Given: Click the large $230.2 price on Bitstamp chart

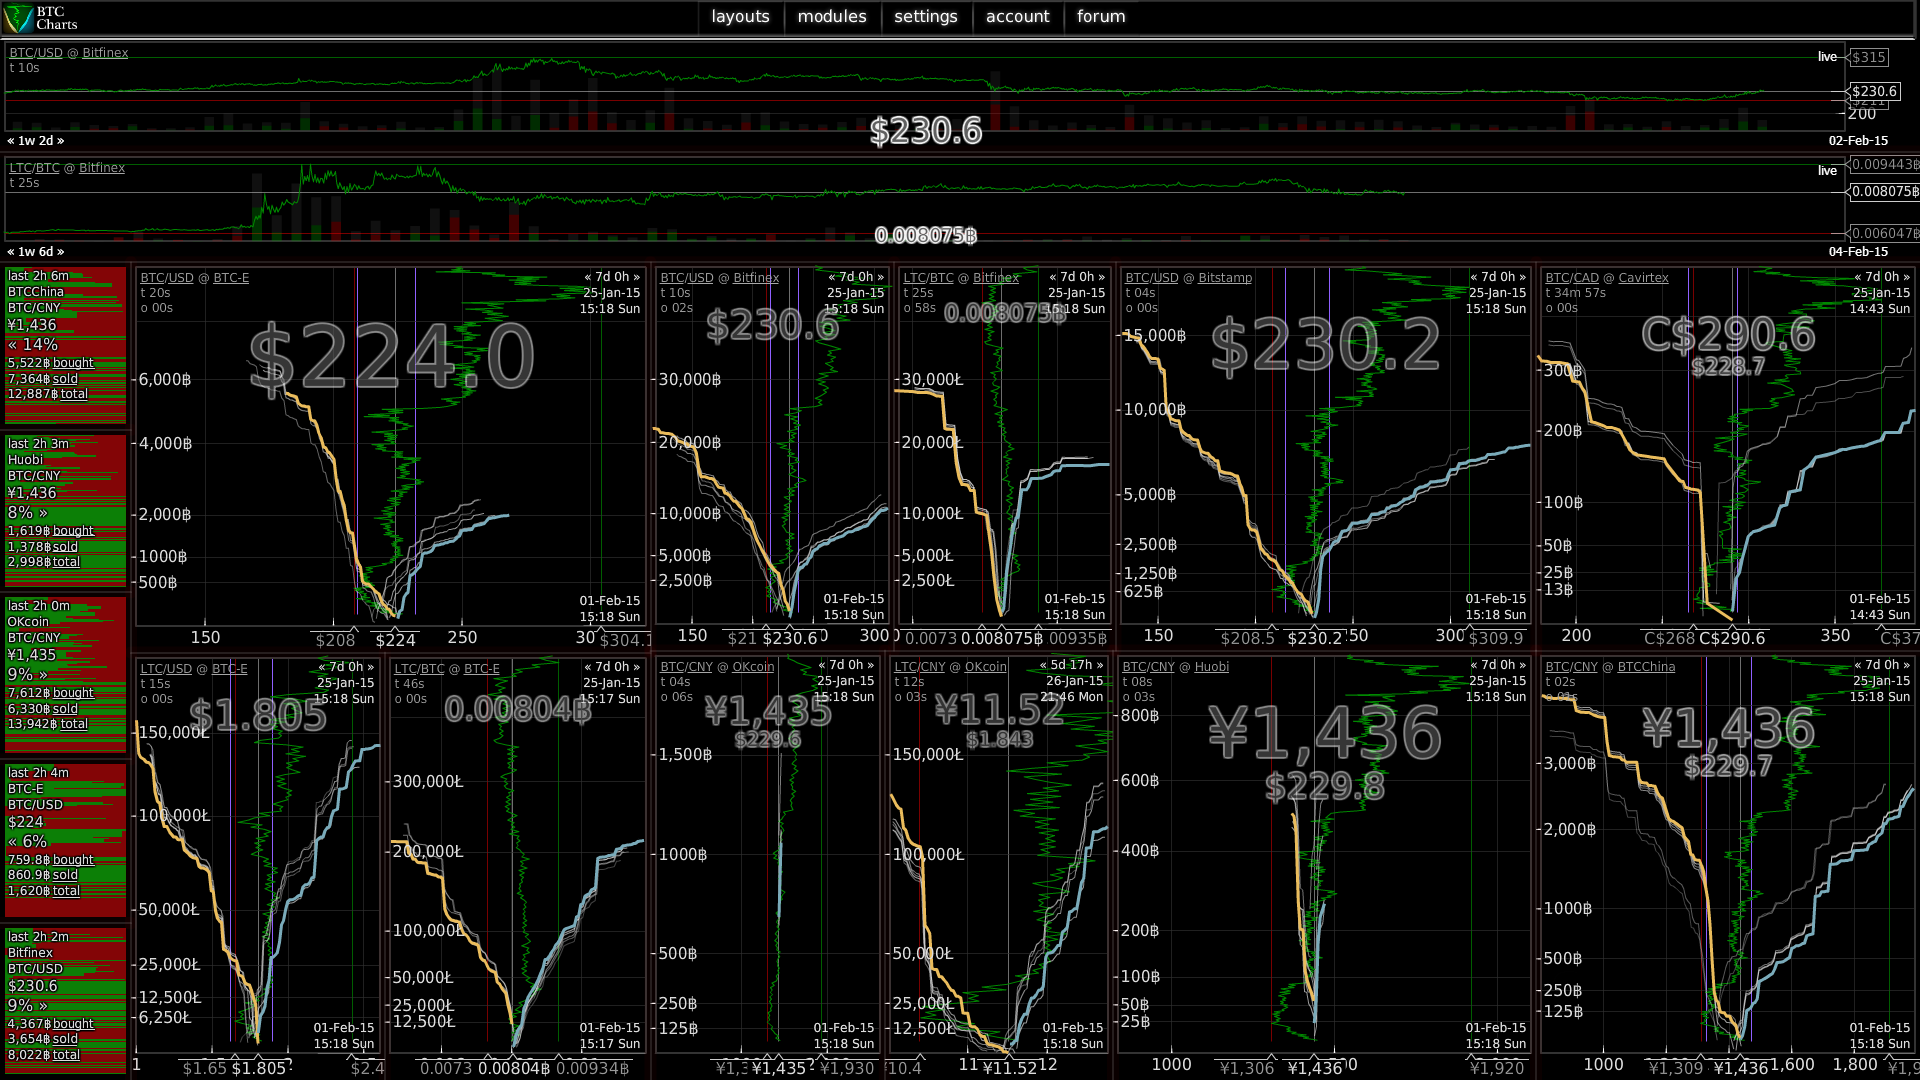Looking at the screenshot, I should click(1325, 345).
